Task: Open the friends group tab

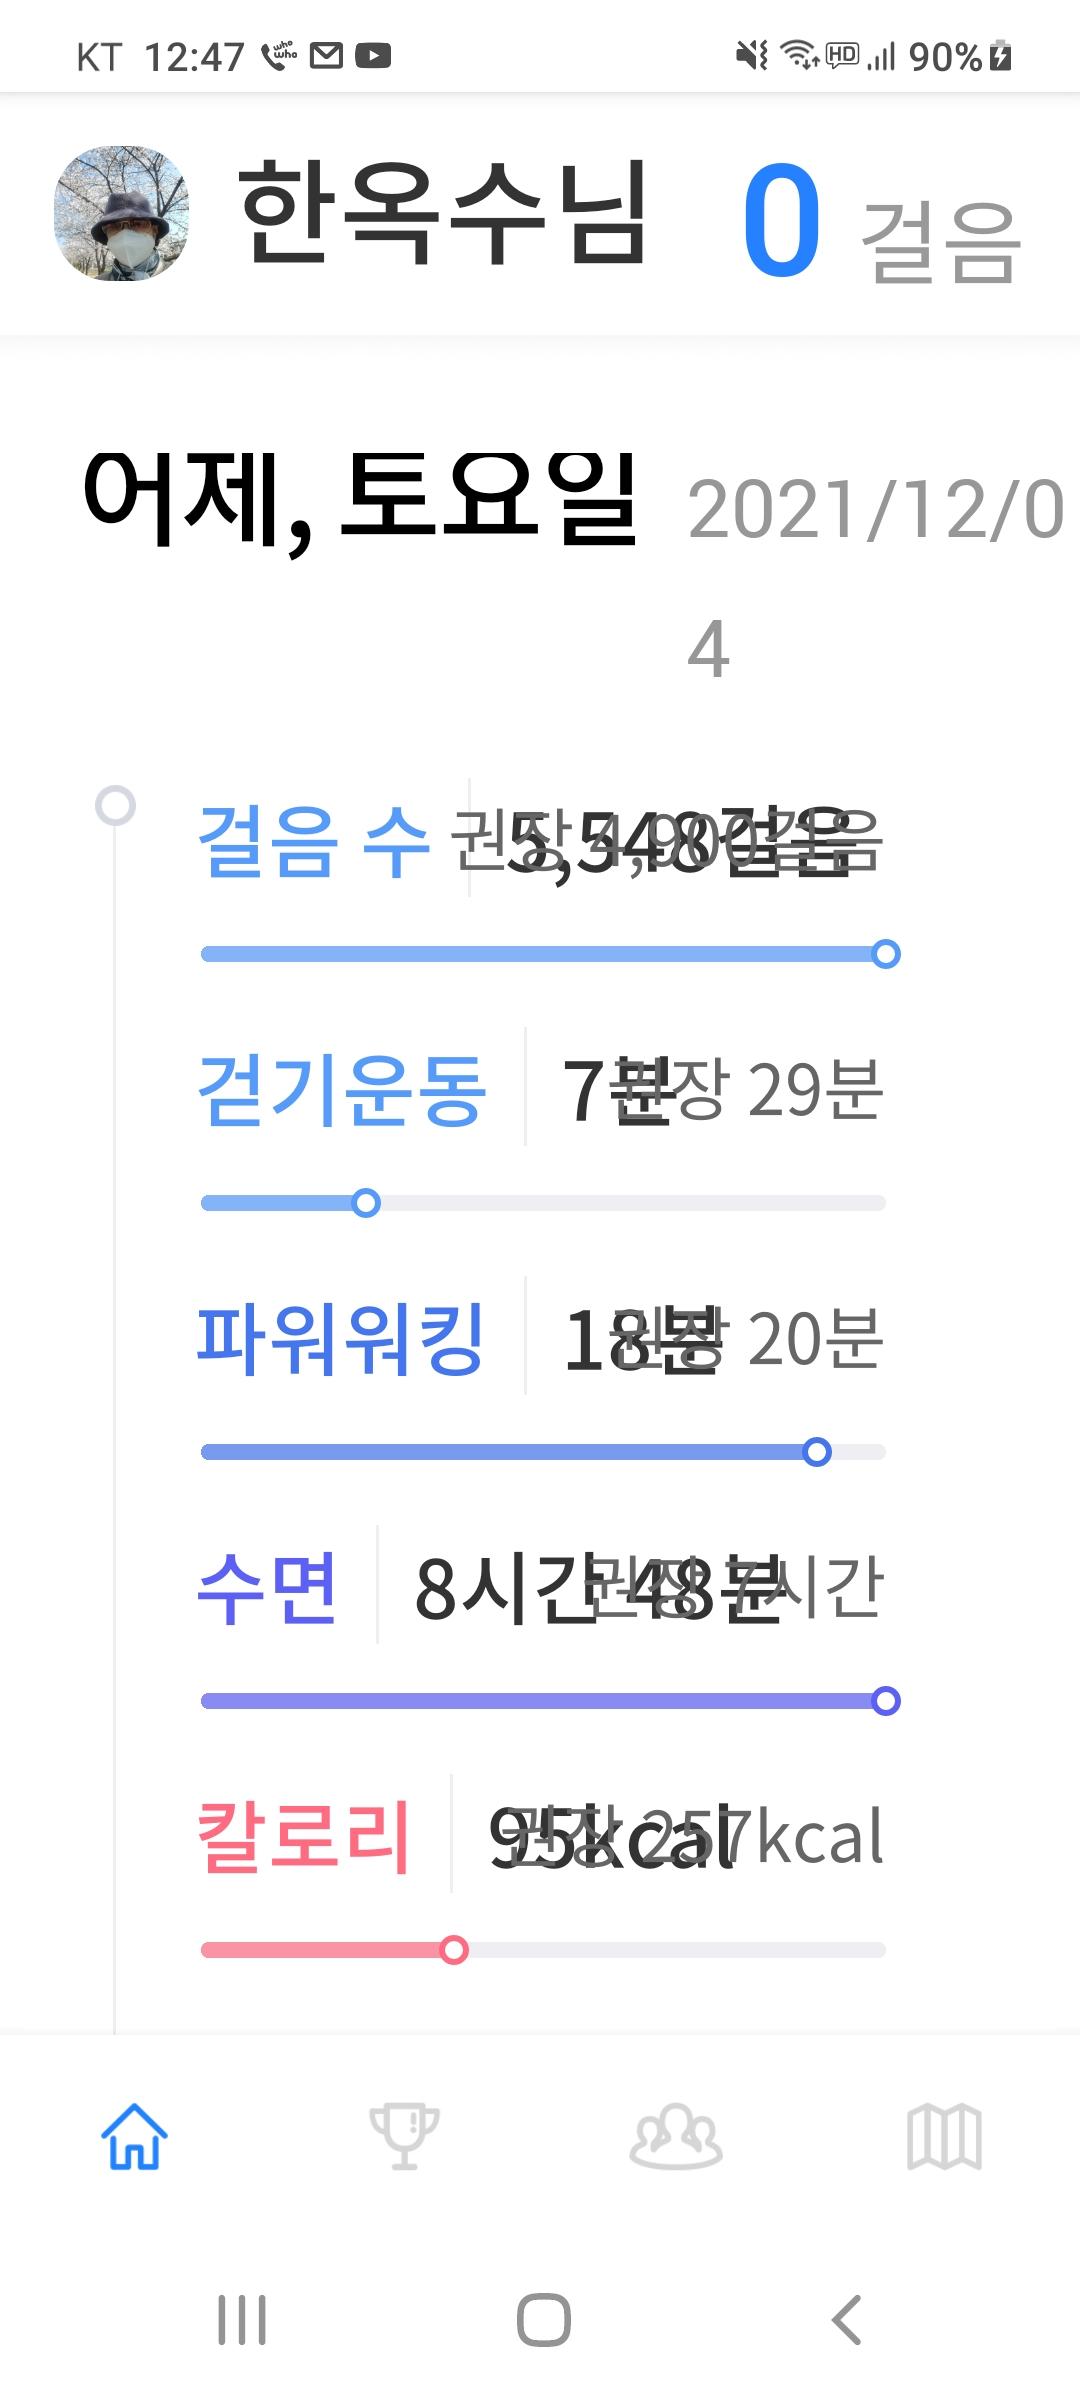Action: 675,2137
